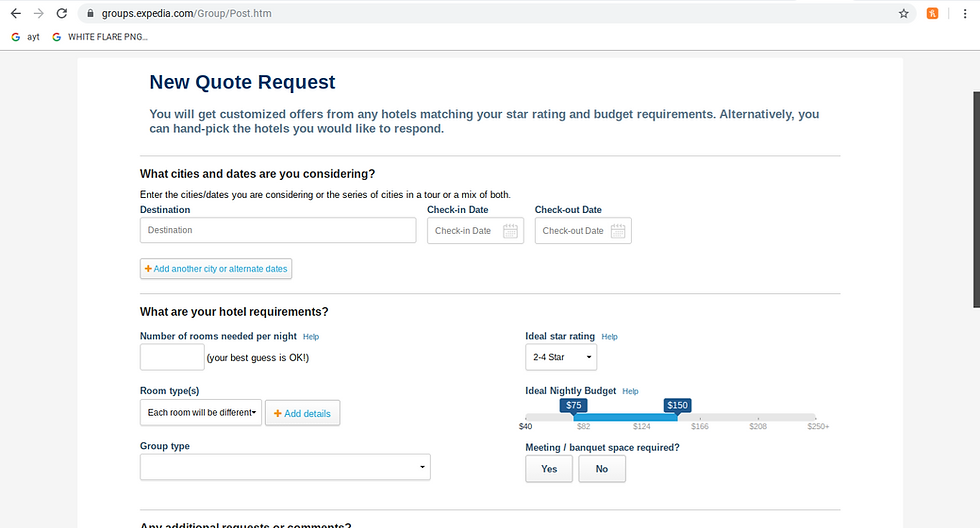Select No for meeting space required
Screen dimensions: 980x528
coord(601,469)
